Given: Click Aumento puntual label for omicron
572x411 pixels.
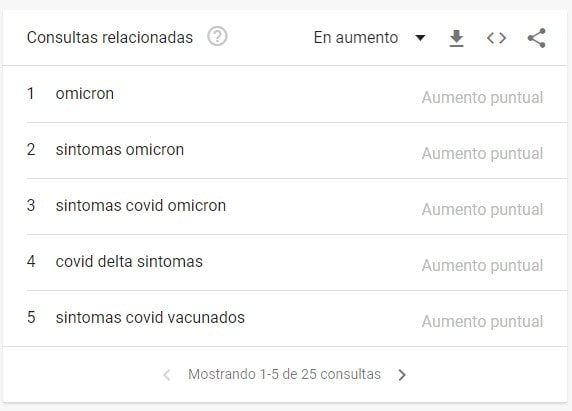Looking at the screenshot, I should (x=482, y=98).
